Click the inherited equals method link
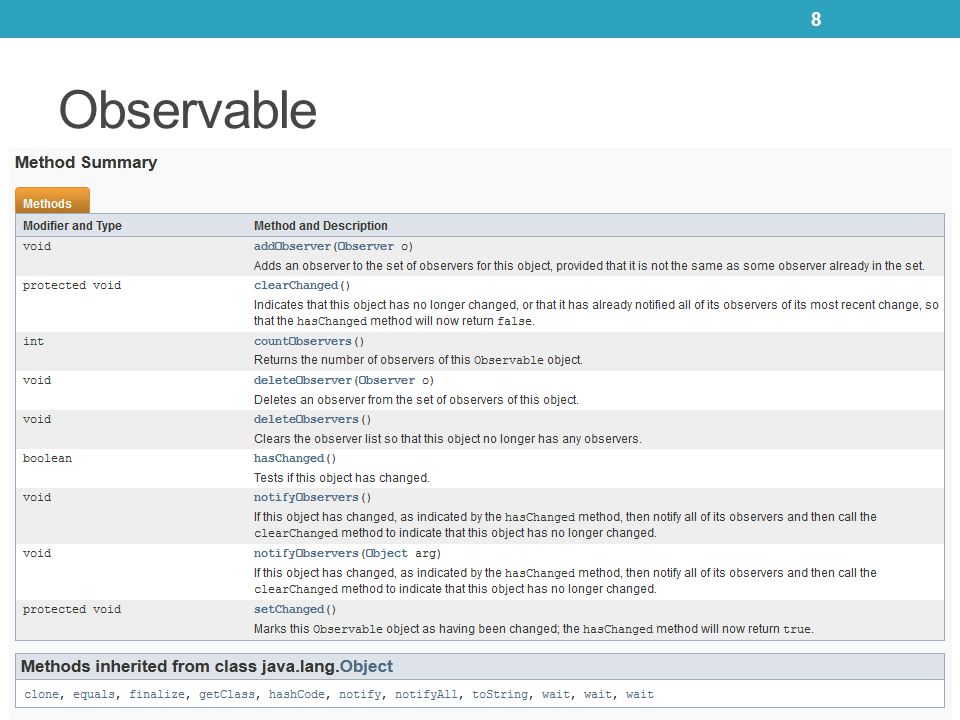The height and width of the screenshot is (720, 960). (94, 694)
